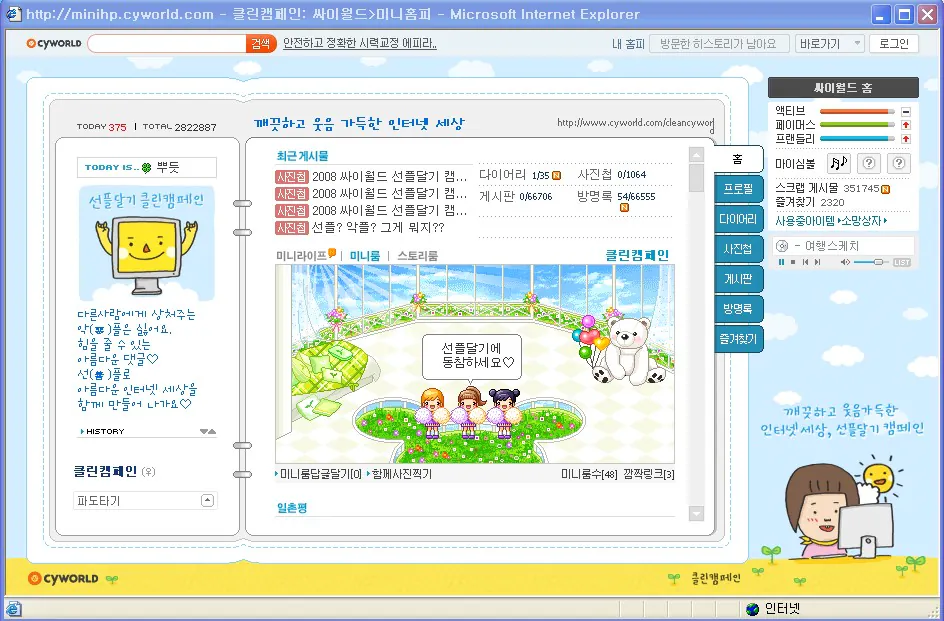
Task: Click the orange 액티브 gauge bar
Action: tap(857, 111)
